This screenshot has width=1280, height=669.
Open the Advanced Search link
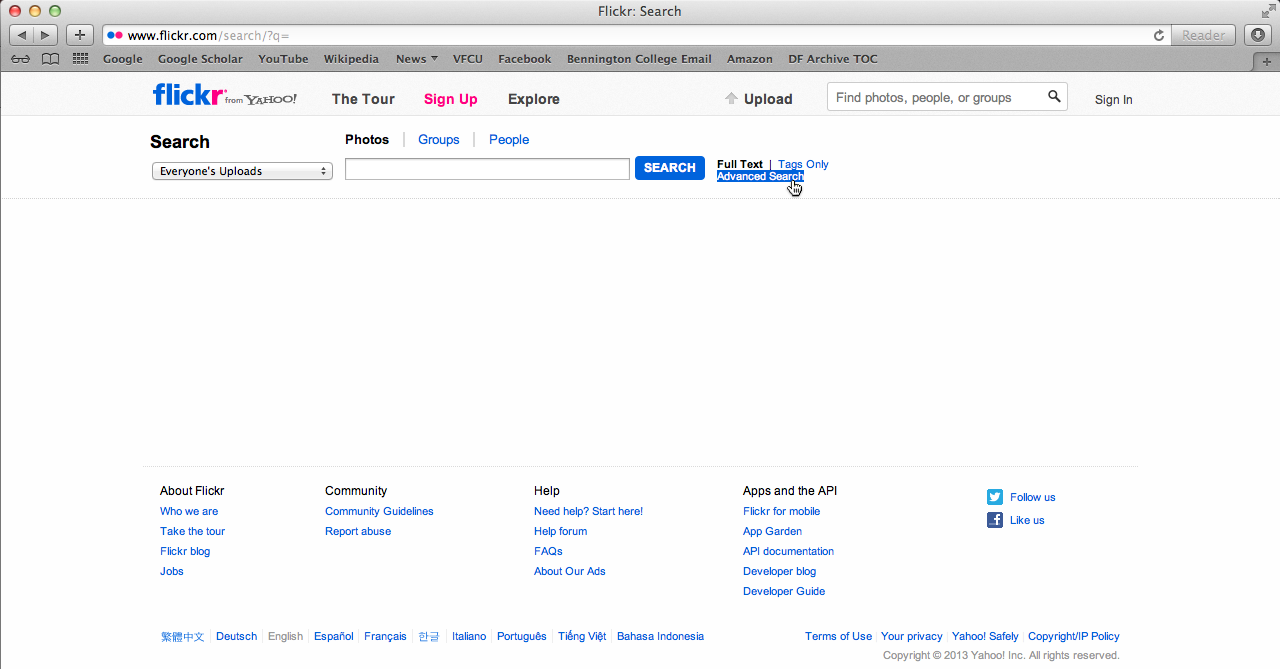pos(760,177)
